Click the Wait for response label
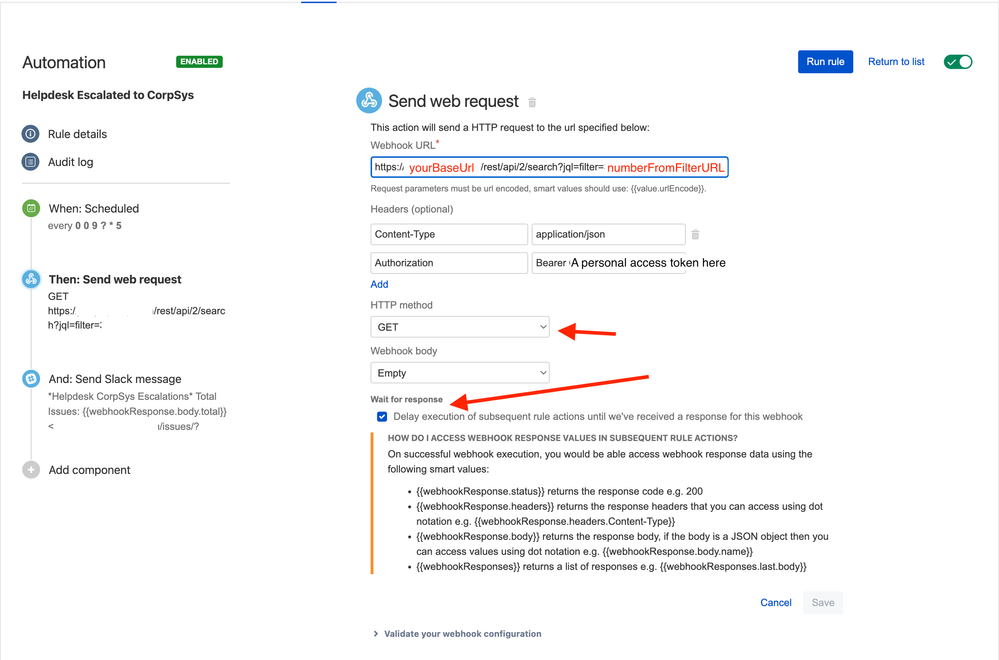This screenshot has height=660, width=999. coord(406,399)
